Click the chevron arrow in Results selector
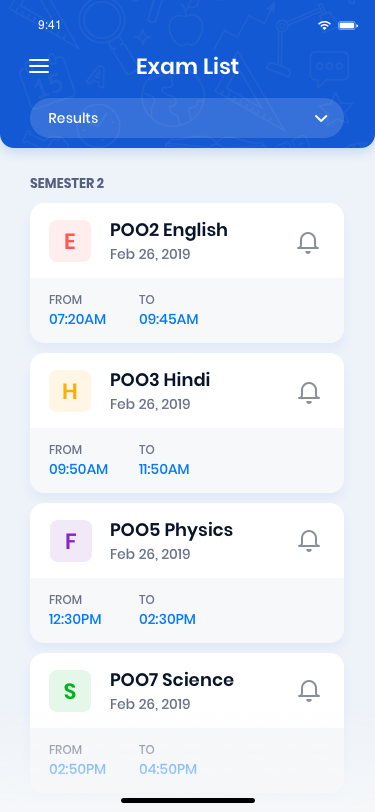The height and width of the screenshot is (812, 375). [321, 119]
